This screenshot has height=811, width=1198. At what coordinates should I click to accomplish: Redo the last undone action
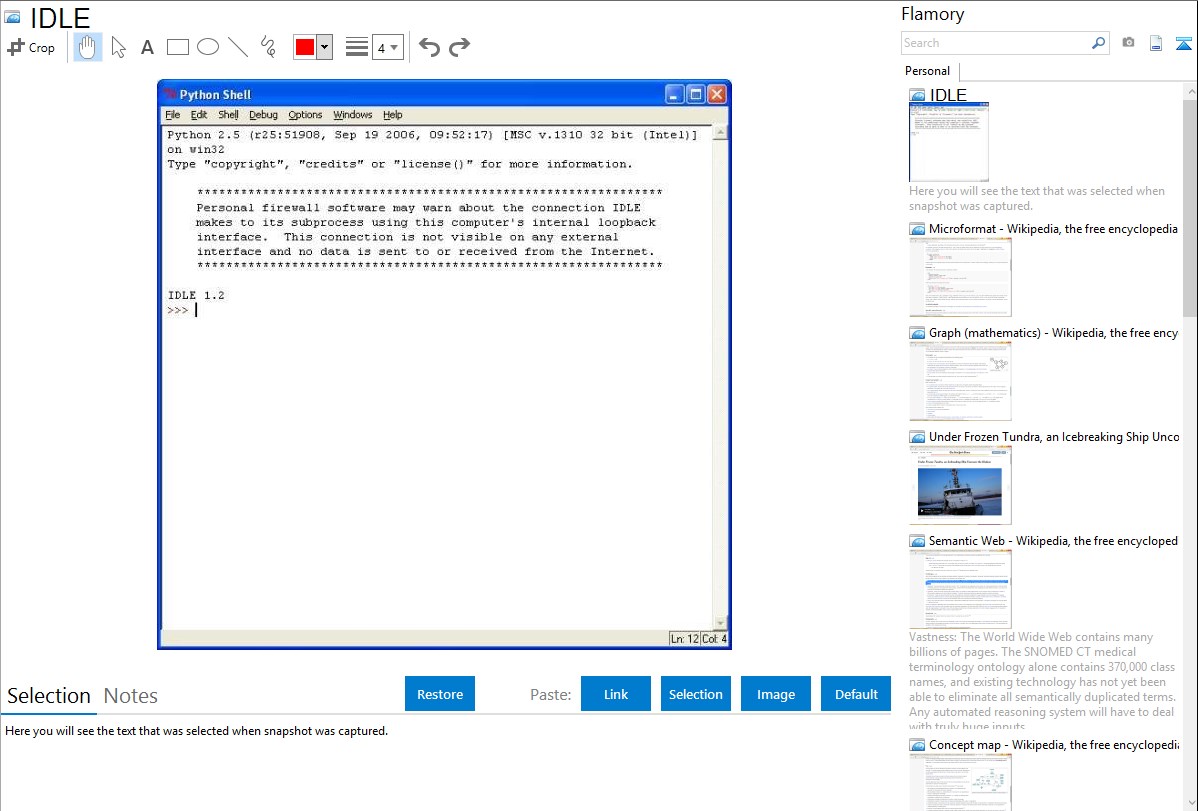coord(459,47)
